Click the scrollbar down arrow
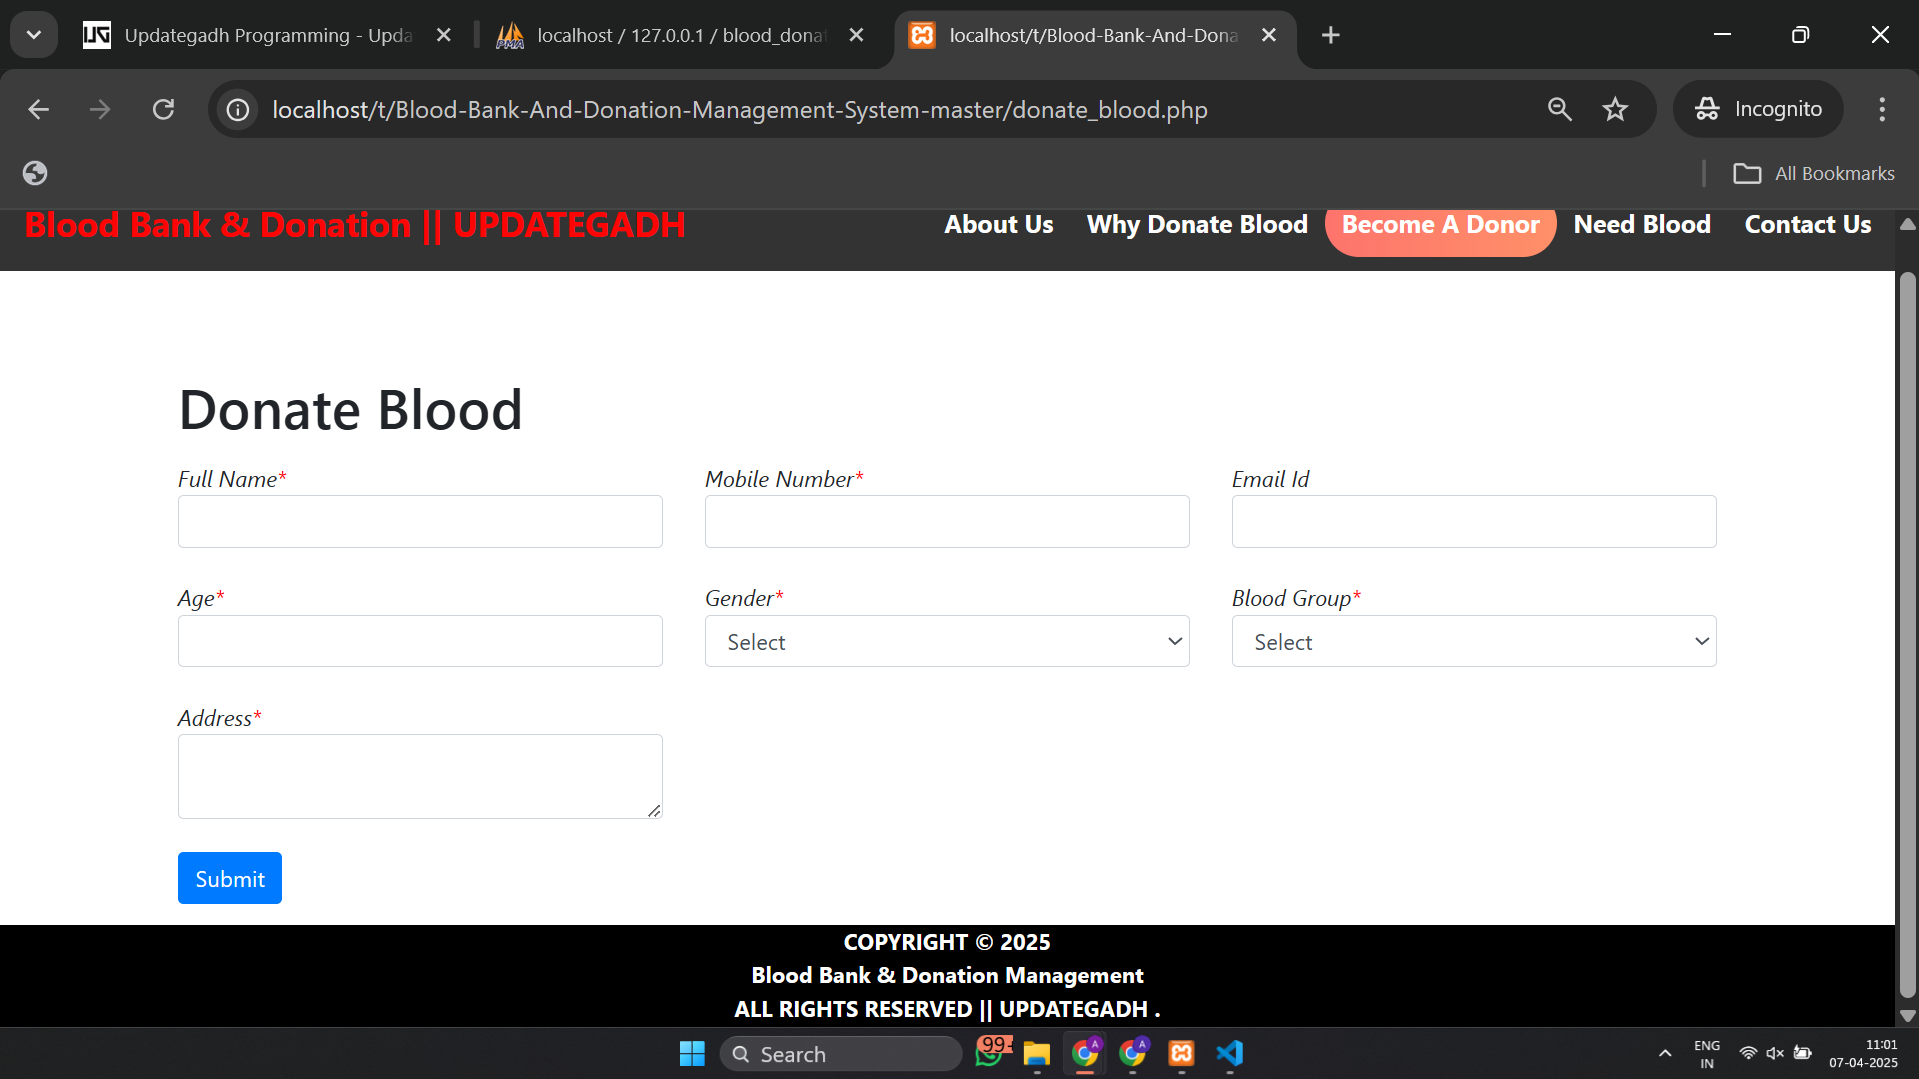 tap(1906, 1017)
